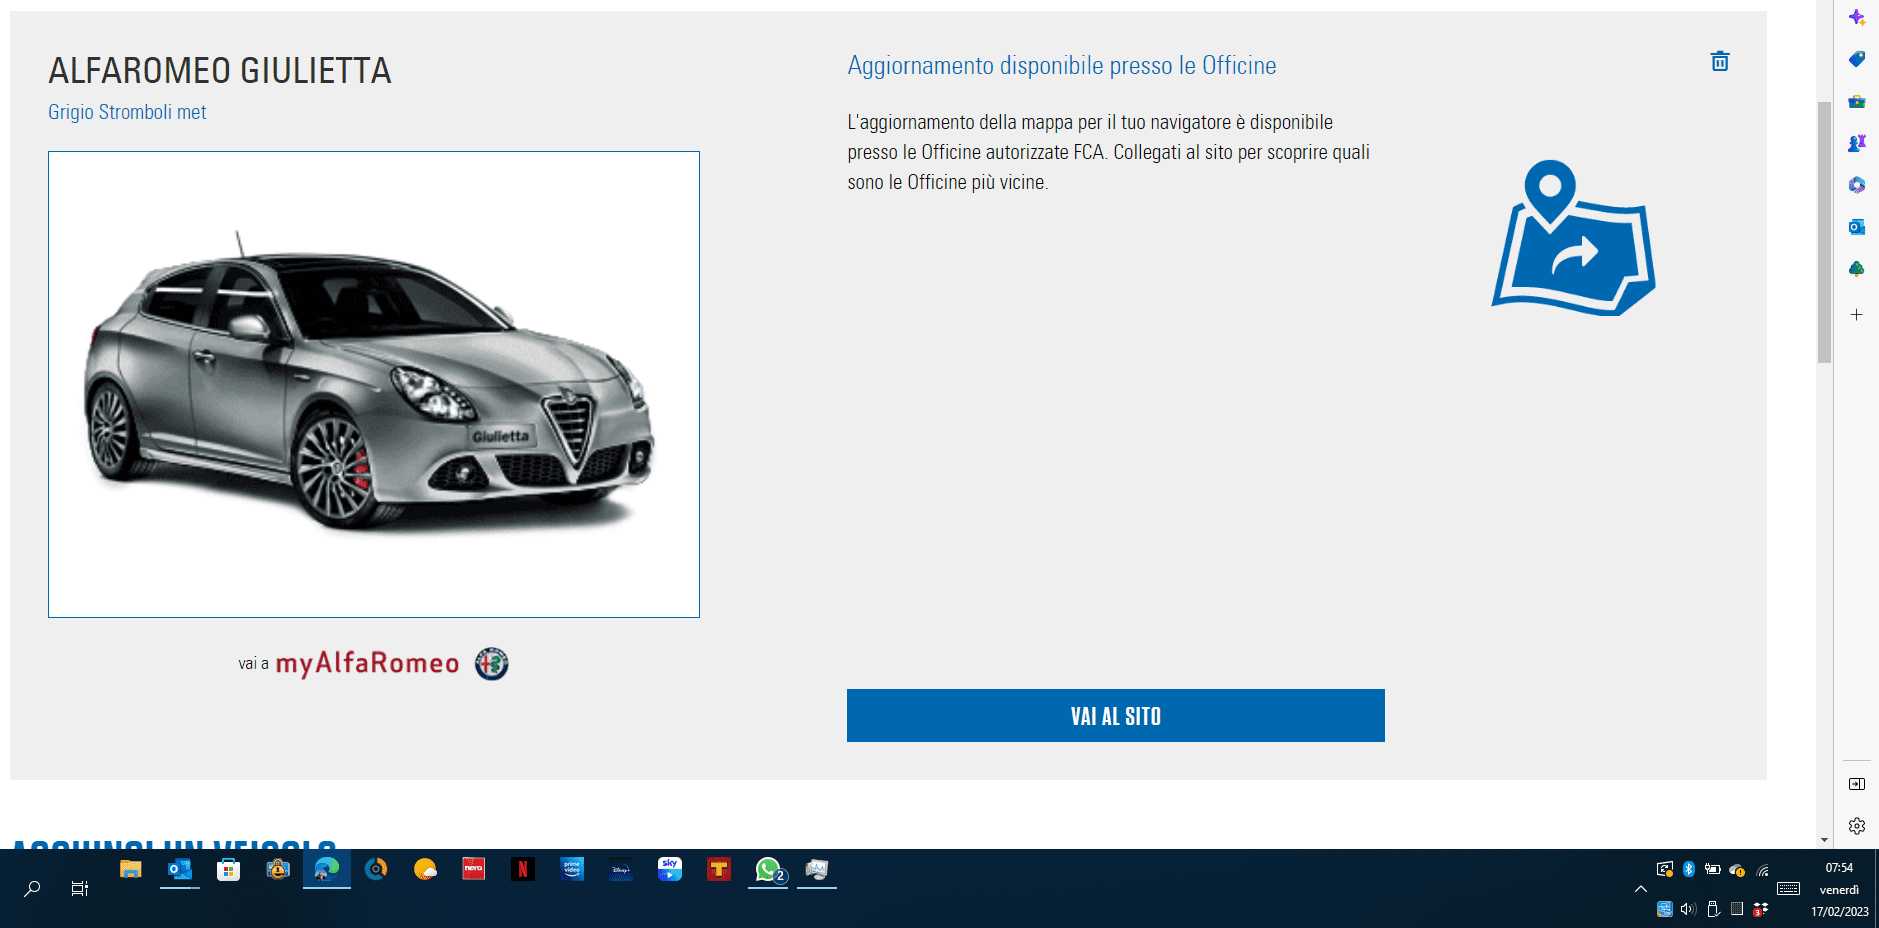Click the Wi-Fi network tray icon

pyautogui.click(x=1762, y=870)
